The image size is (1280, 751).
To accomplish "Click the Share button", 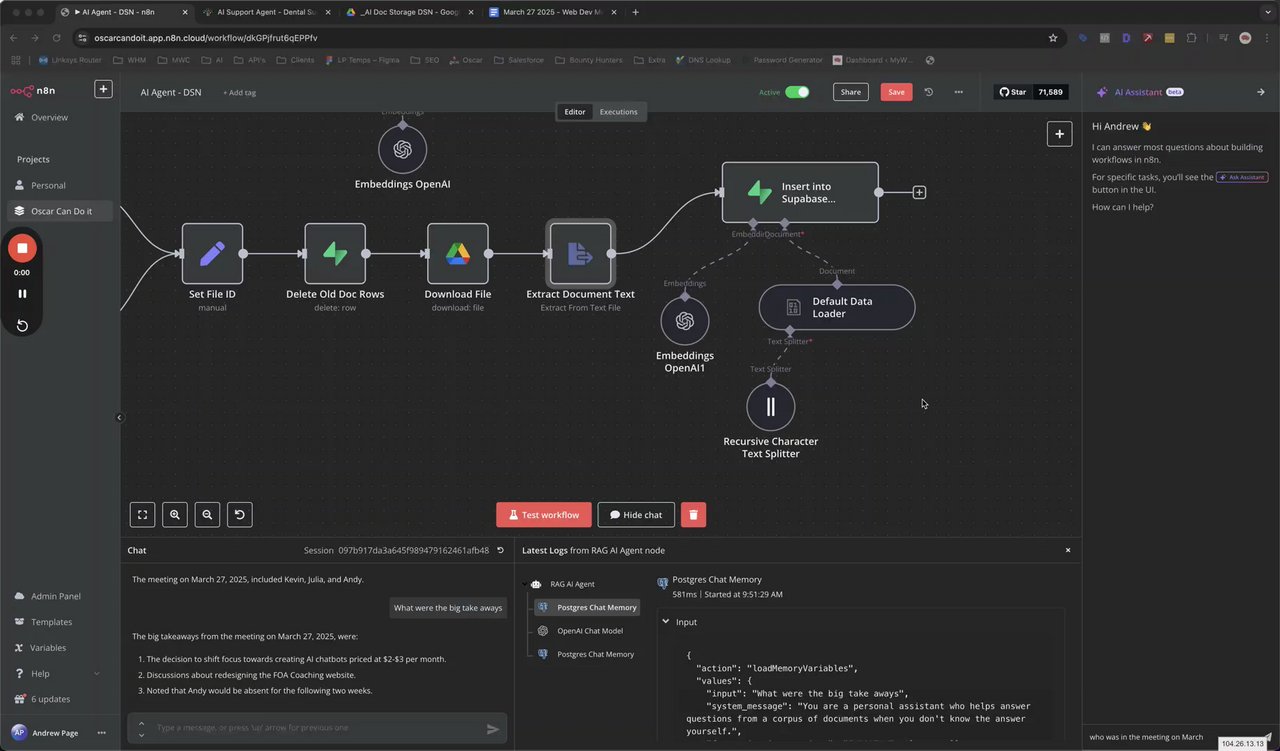I will (x=850, y=92).
